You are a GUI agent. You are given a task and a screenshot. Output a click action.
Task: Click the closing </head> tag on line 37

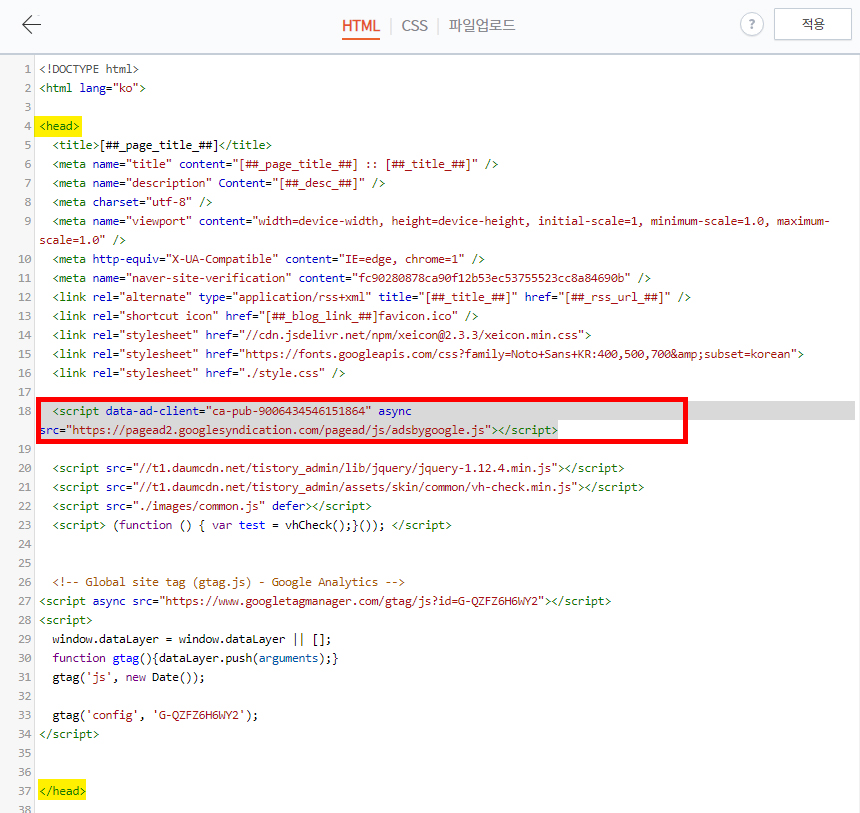tap(62, 791)
